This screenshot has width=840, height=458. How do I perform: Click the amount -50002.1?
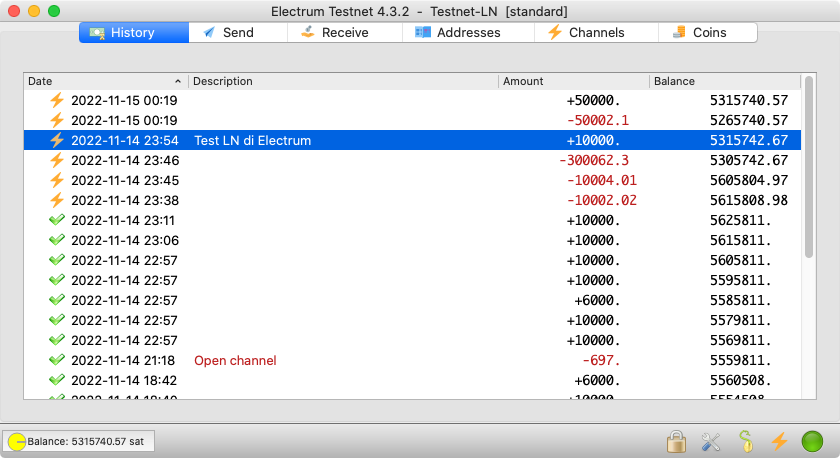pyautogui.click(x=598, y=120)
